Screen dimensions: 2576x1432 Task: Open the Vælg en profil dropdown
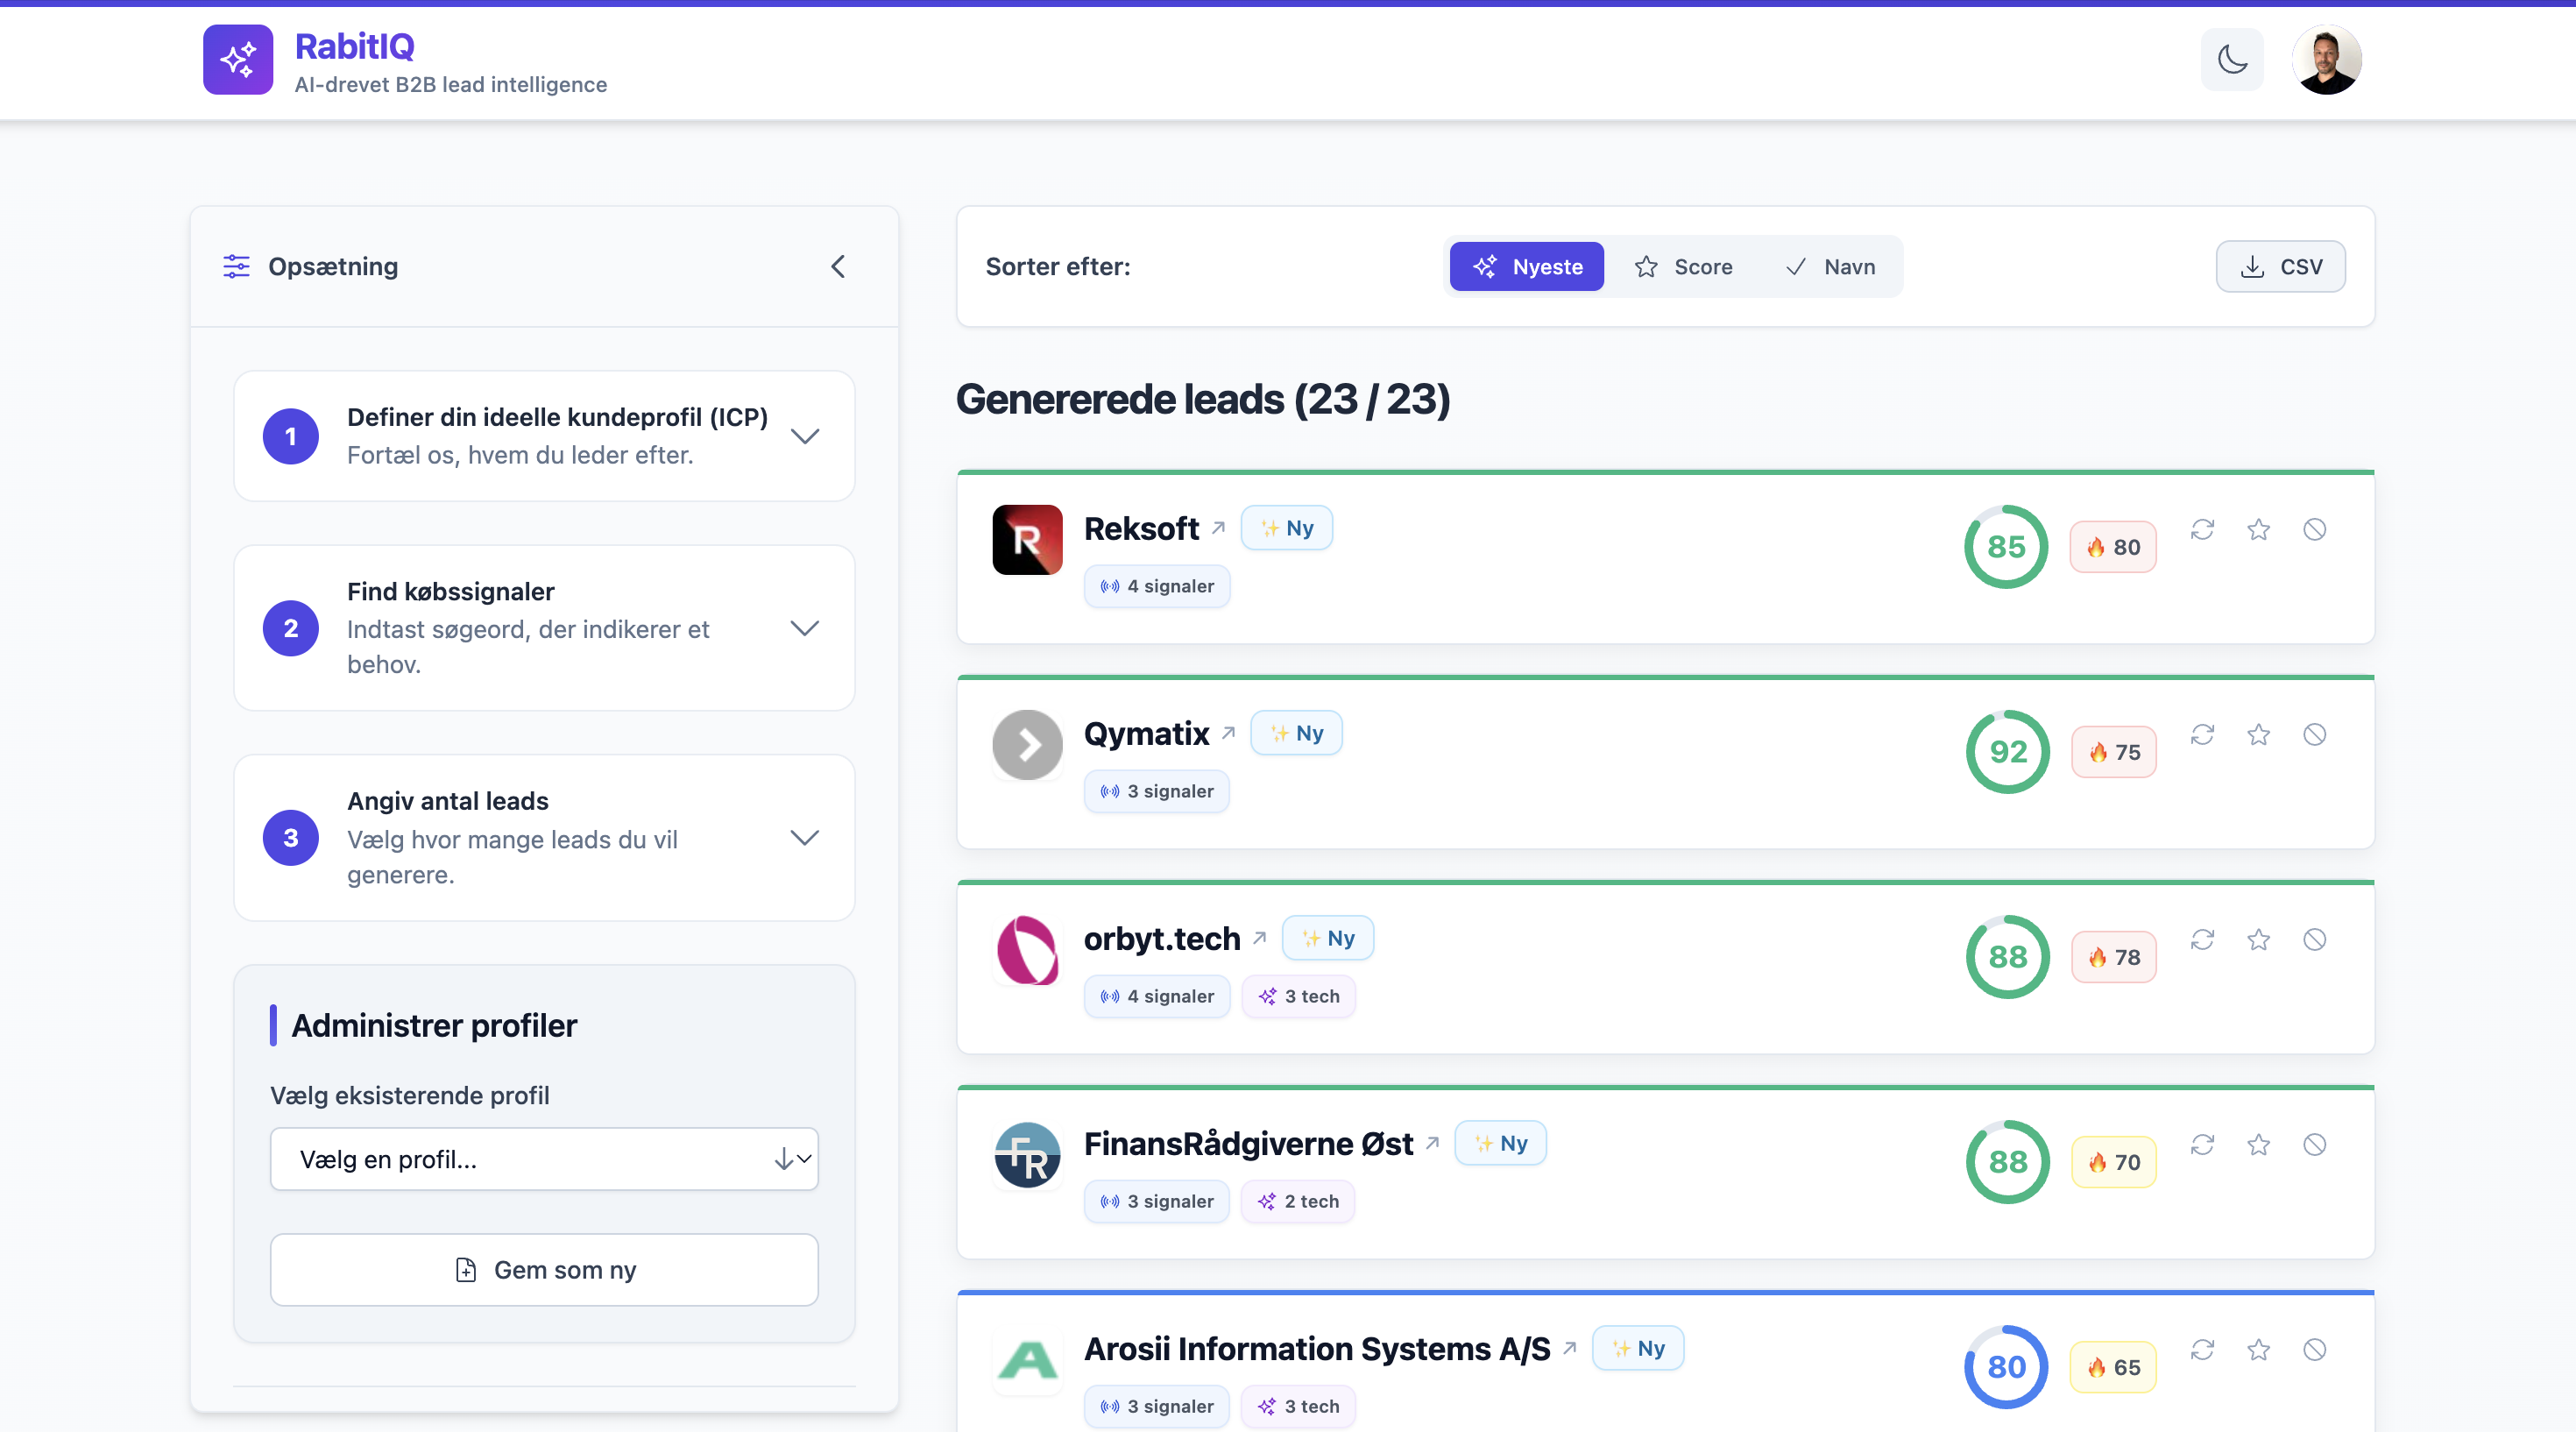pos(544,1159)
